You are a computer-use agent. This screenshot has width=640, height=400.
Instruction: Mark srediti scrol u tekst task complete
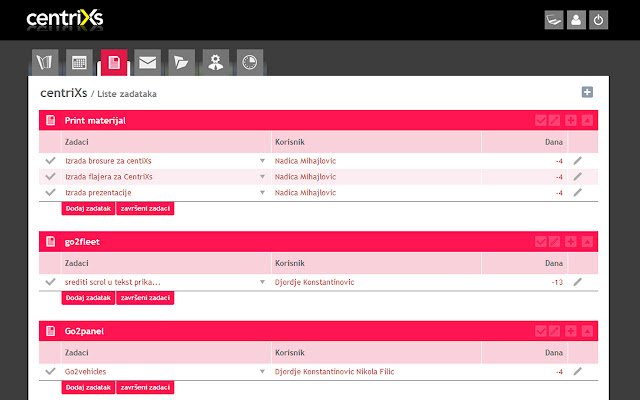click(50, 282)
